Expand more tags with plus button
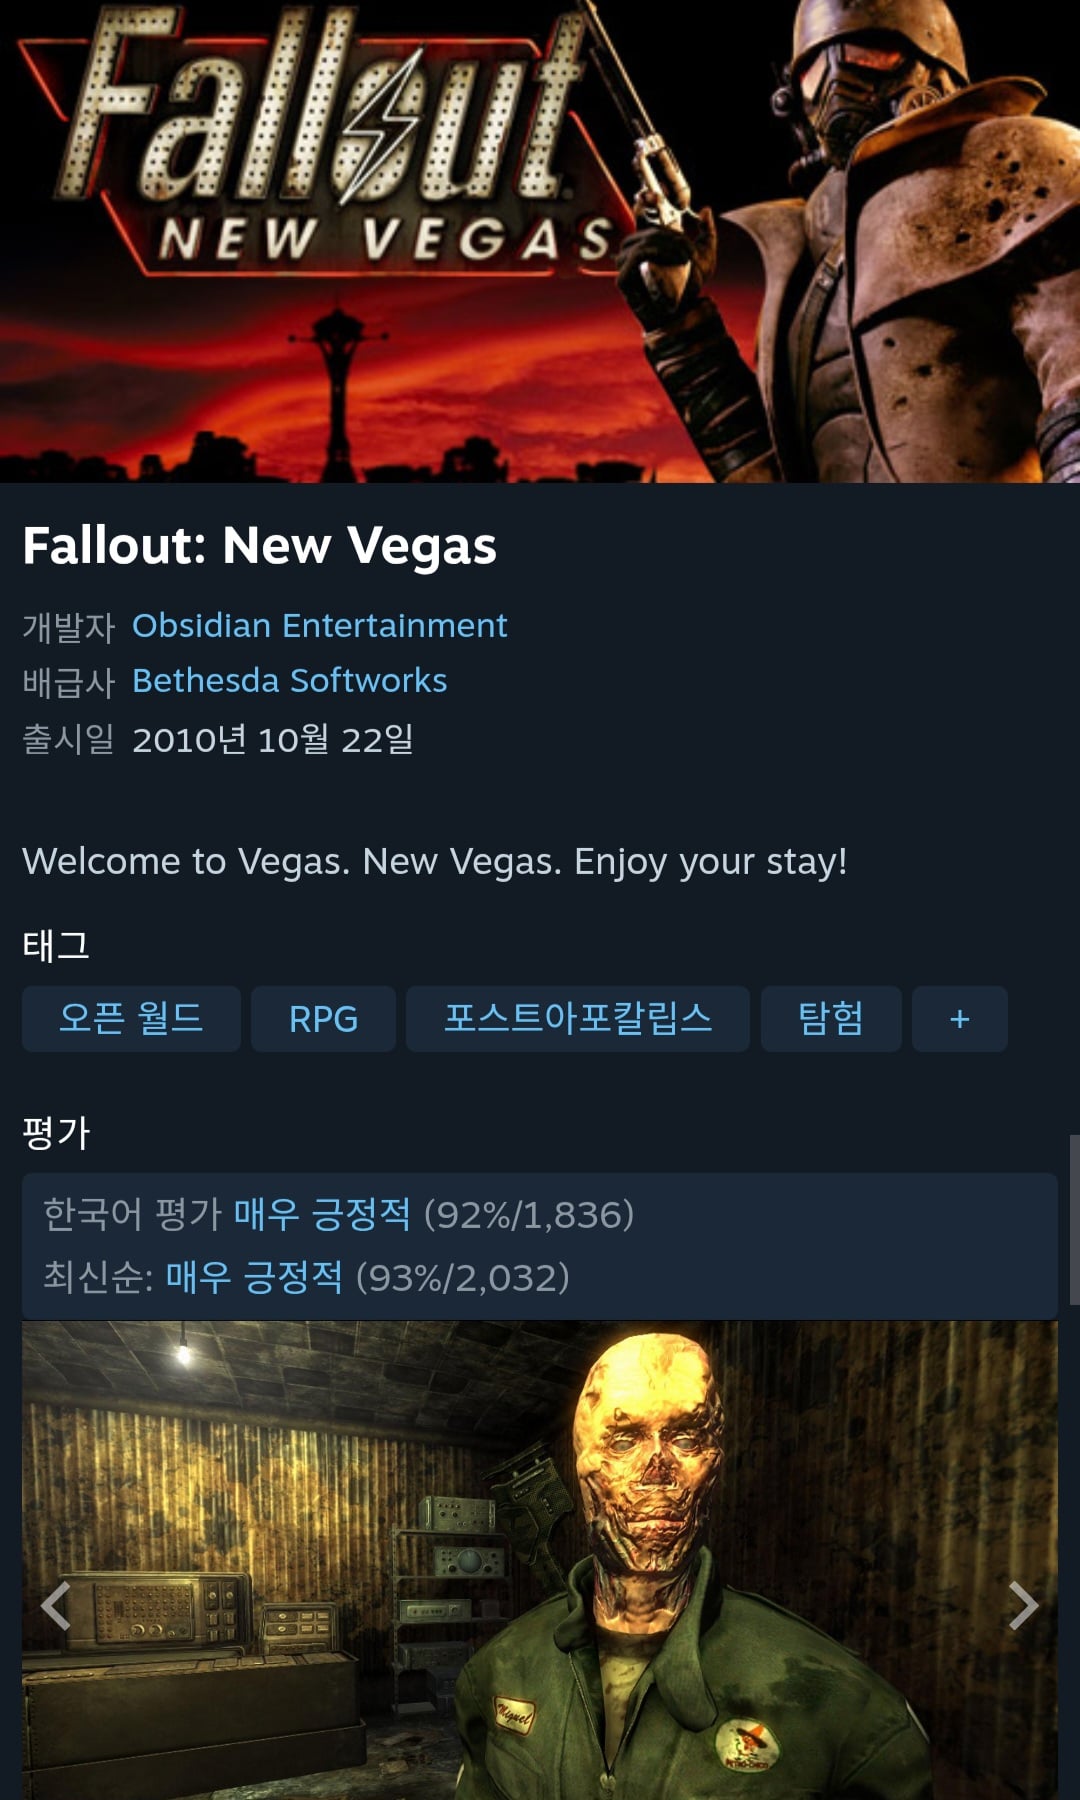This screenshot has height=1800, width=1080. tap(959, 1019)
